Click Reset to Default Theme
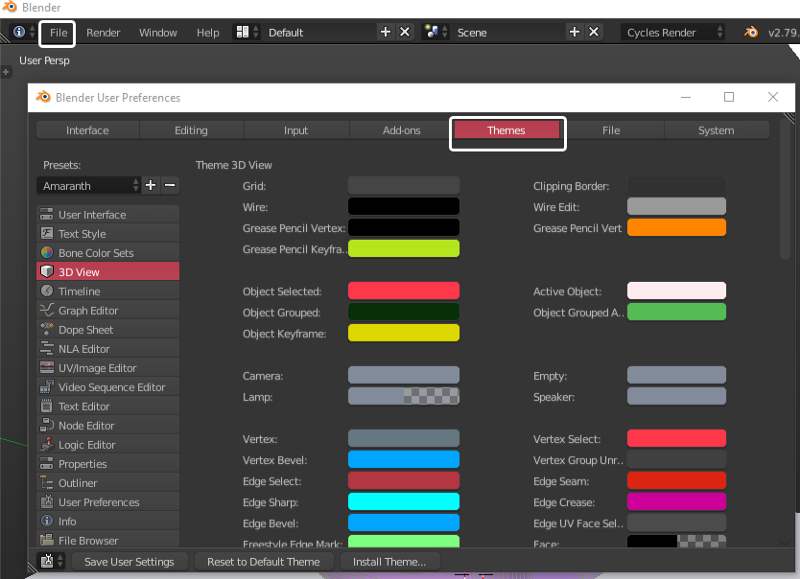The height and width of the screenshot is (579, 800). coord(263,562)
